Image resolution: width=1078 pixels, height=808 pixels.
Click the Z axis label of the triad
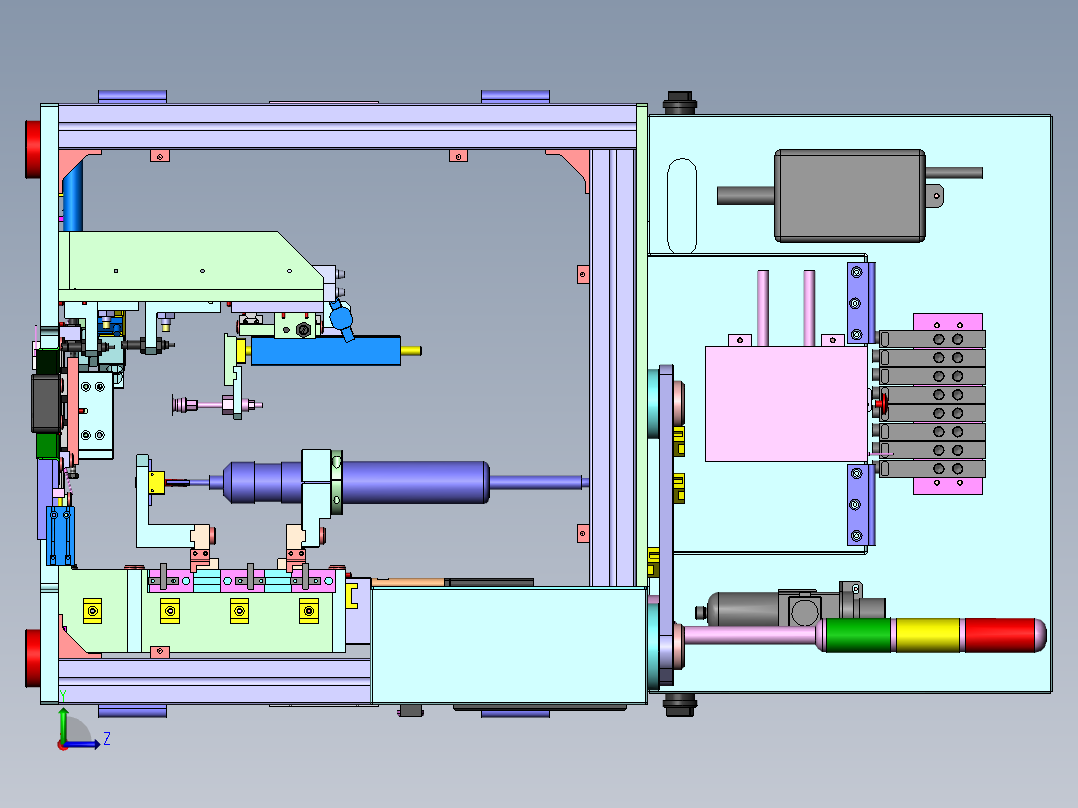click(107, 739)
